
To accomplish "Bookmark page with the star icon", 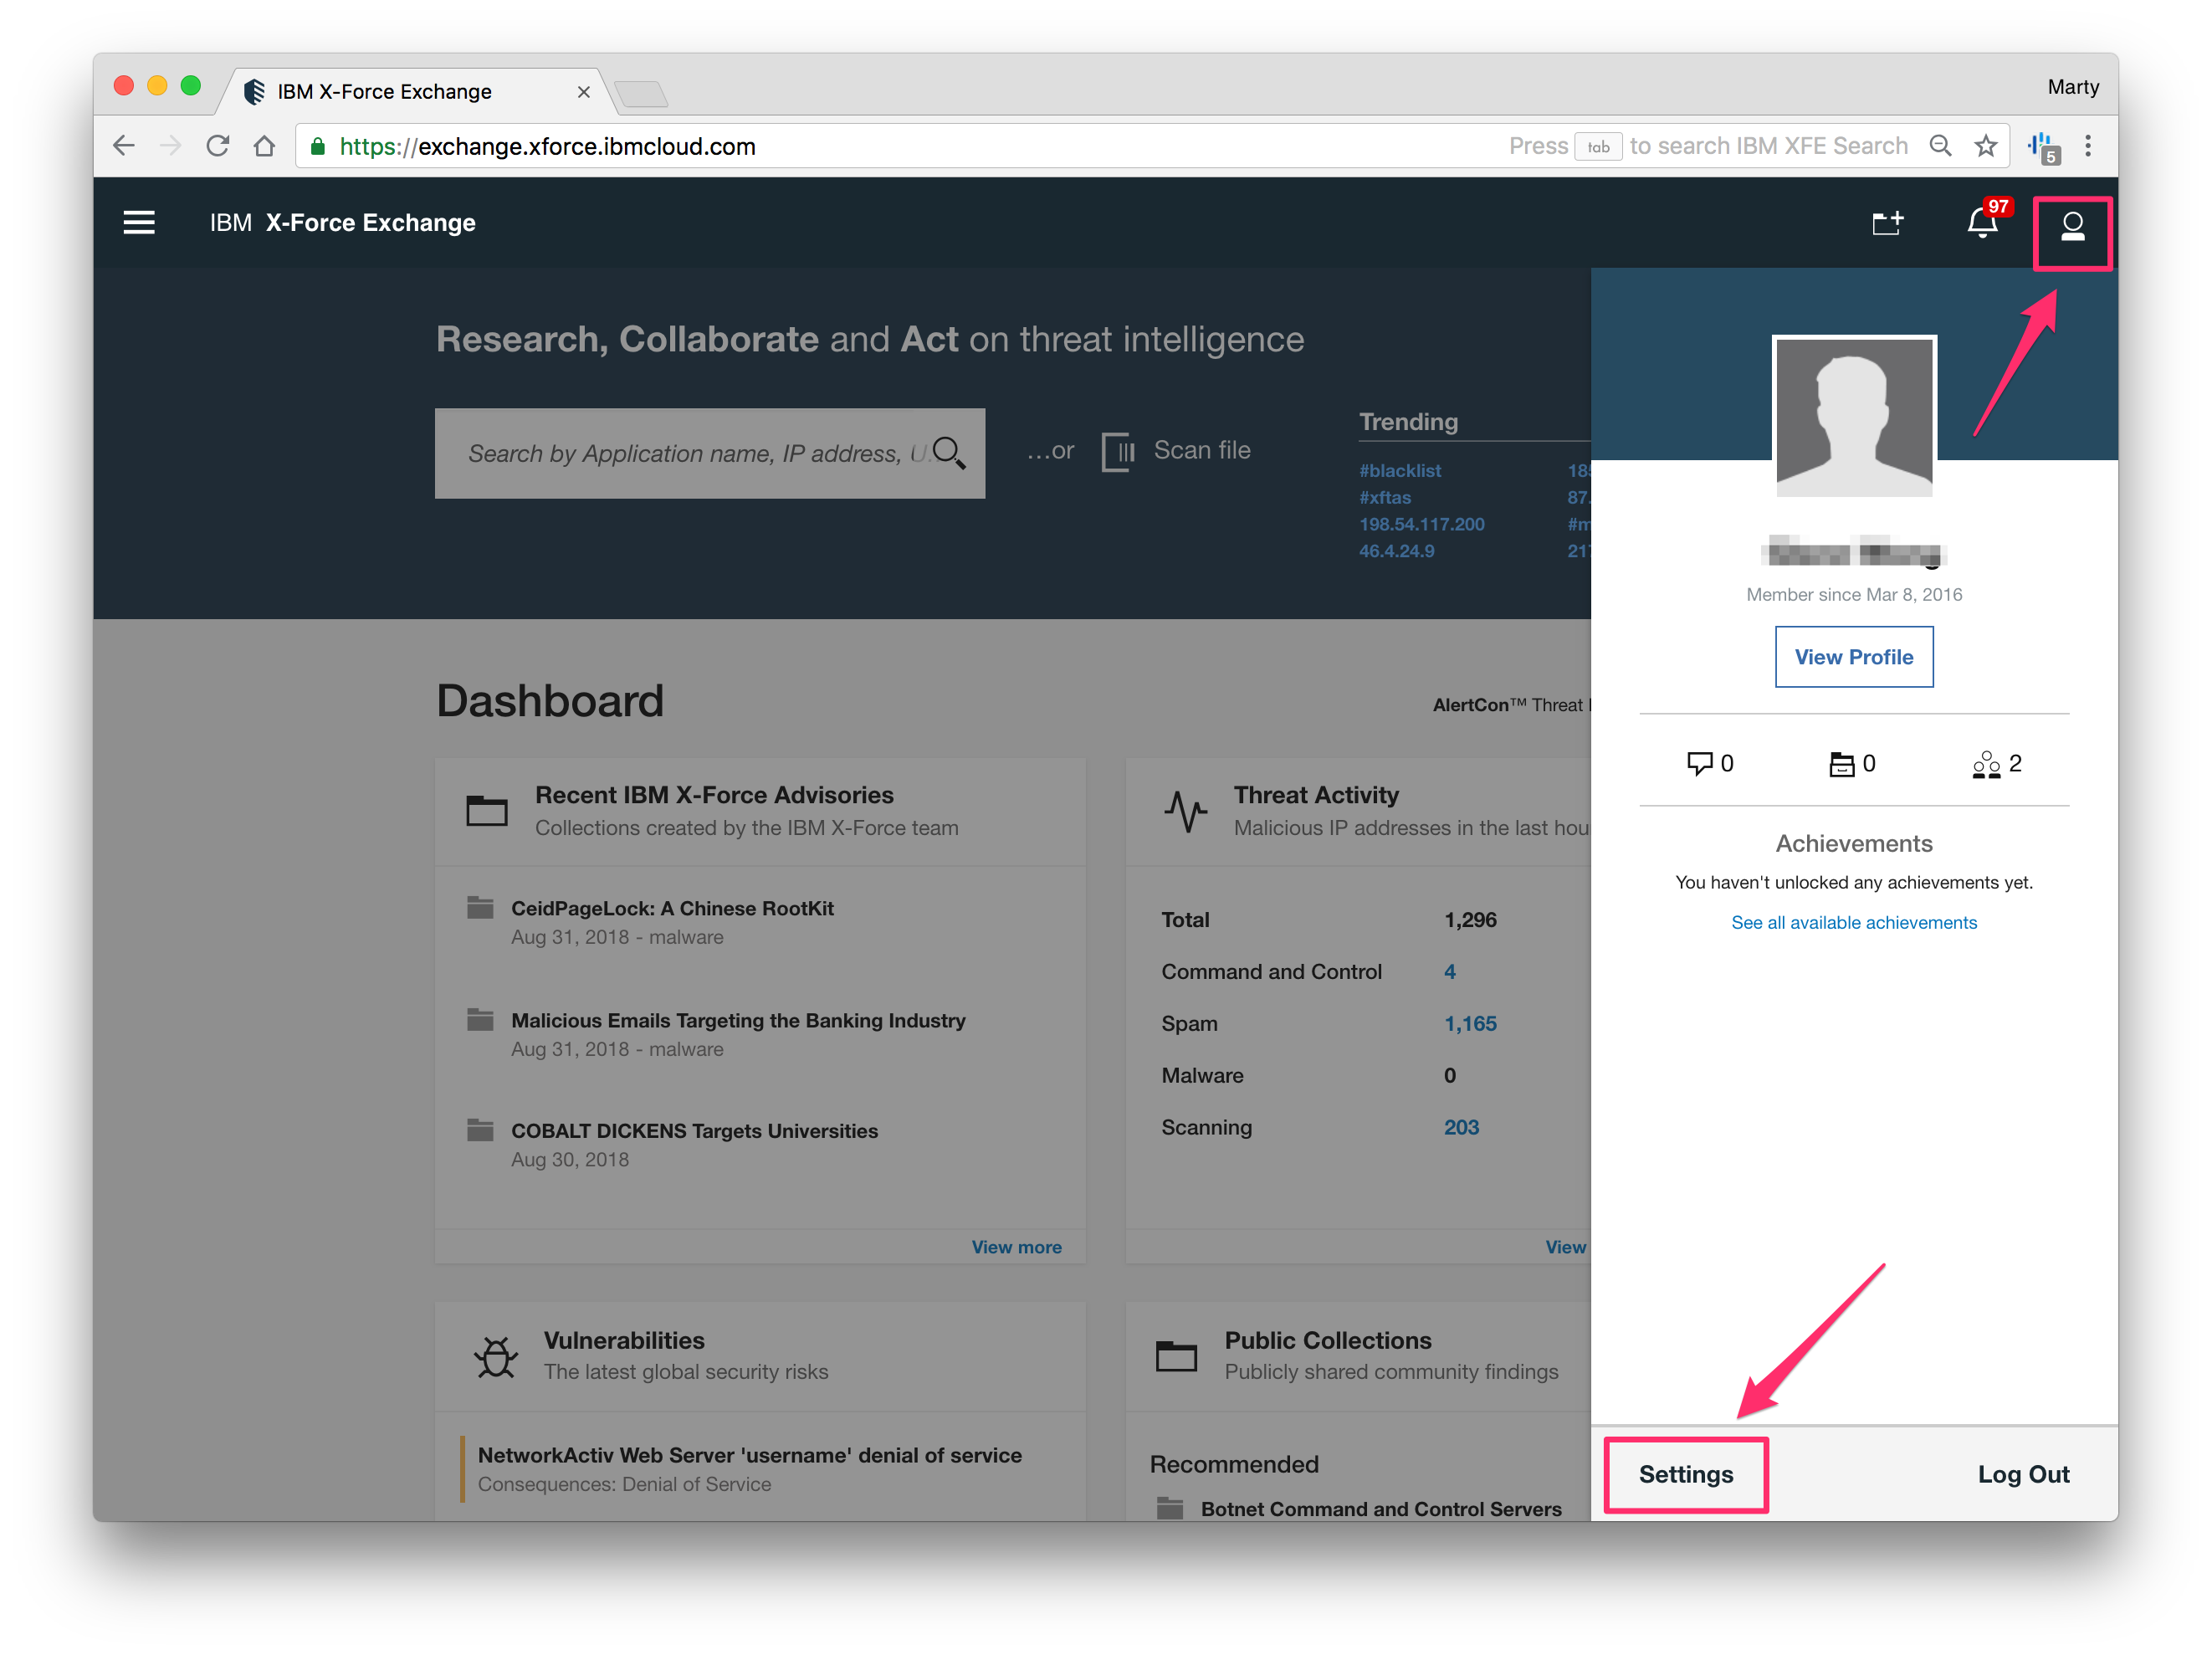I will [1986, 146].
